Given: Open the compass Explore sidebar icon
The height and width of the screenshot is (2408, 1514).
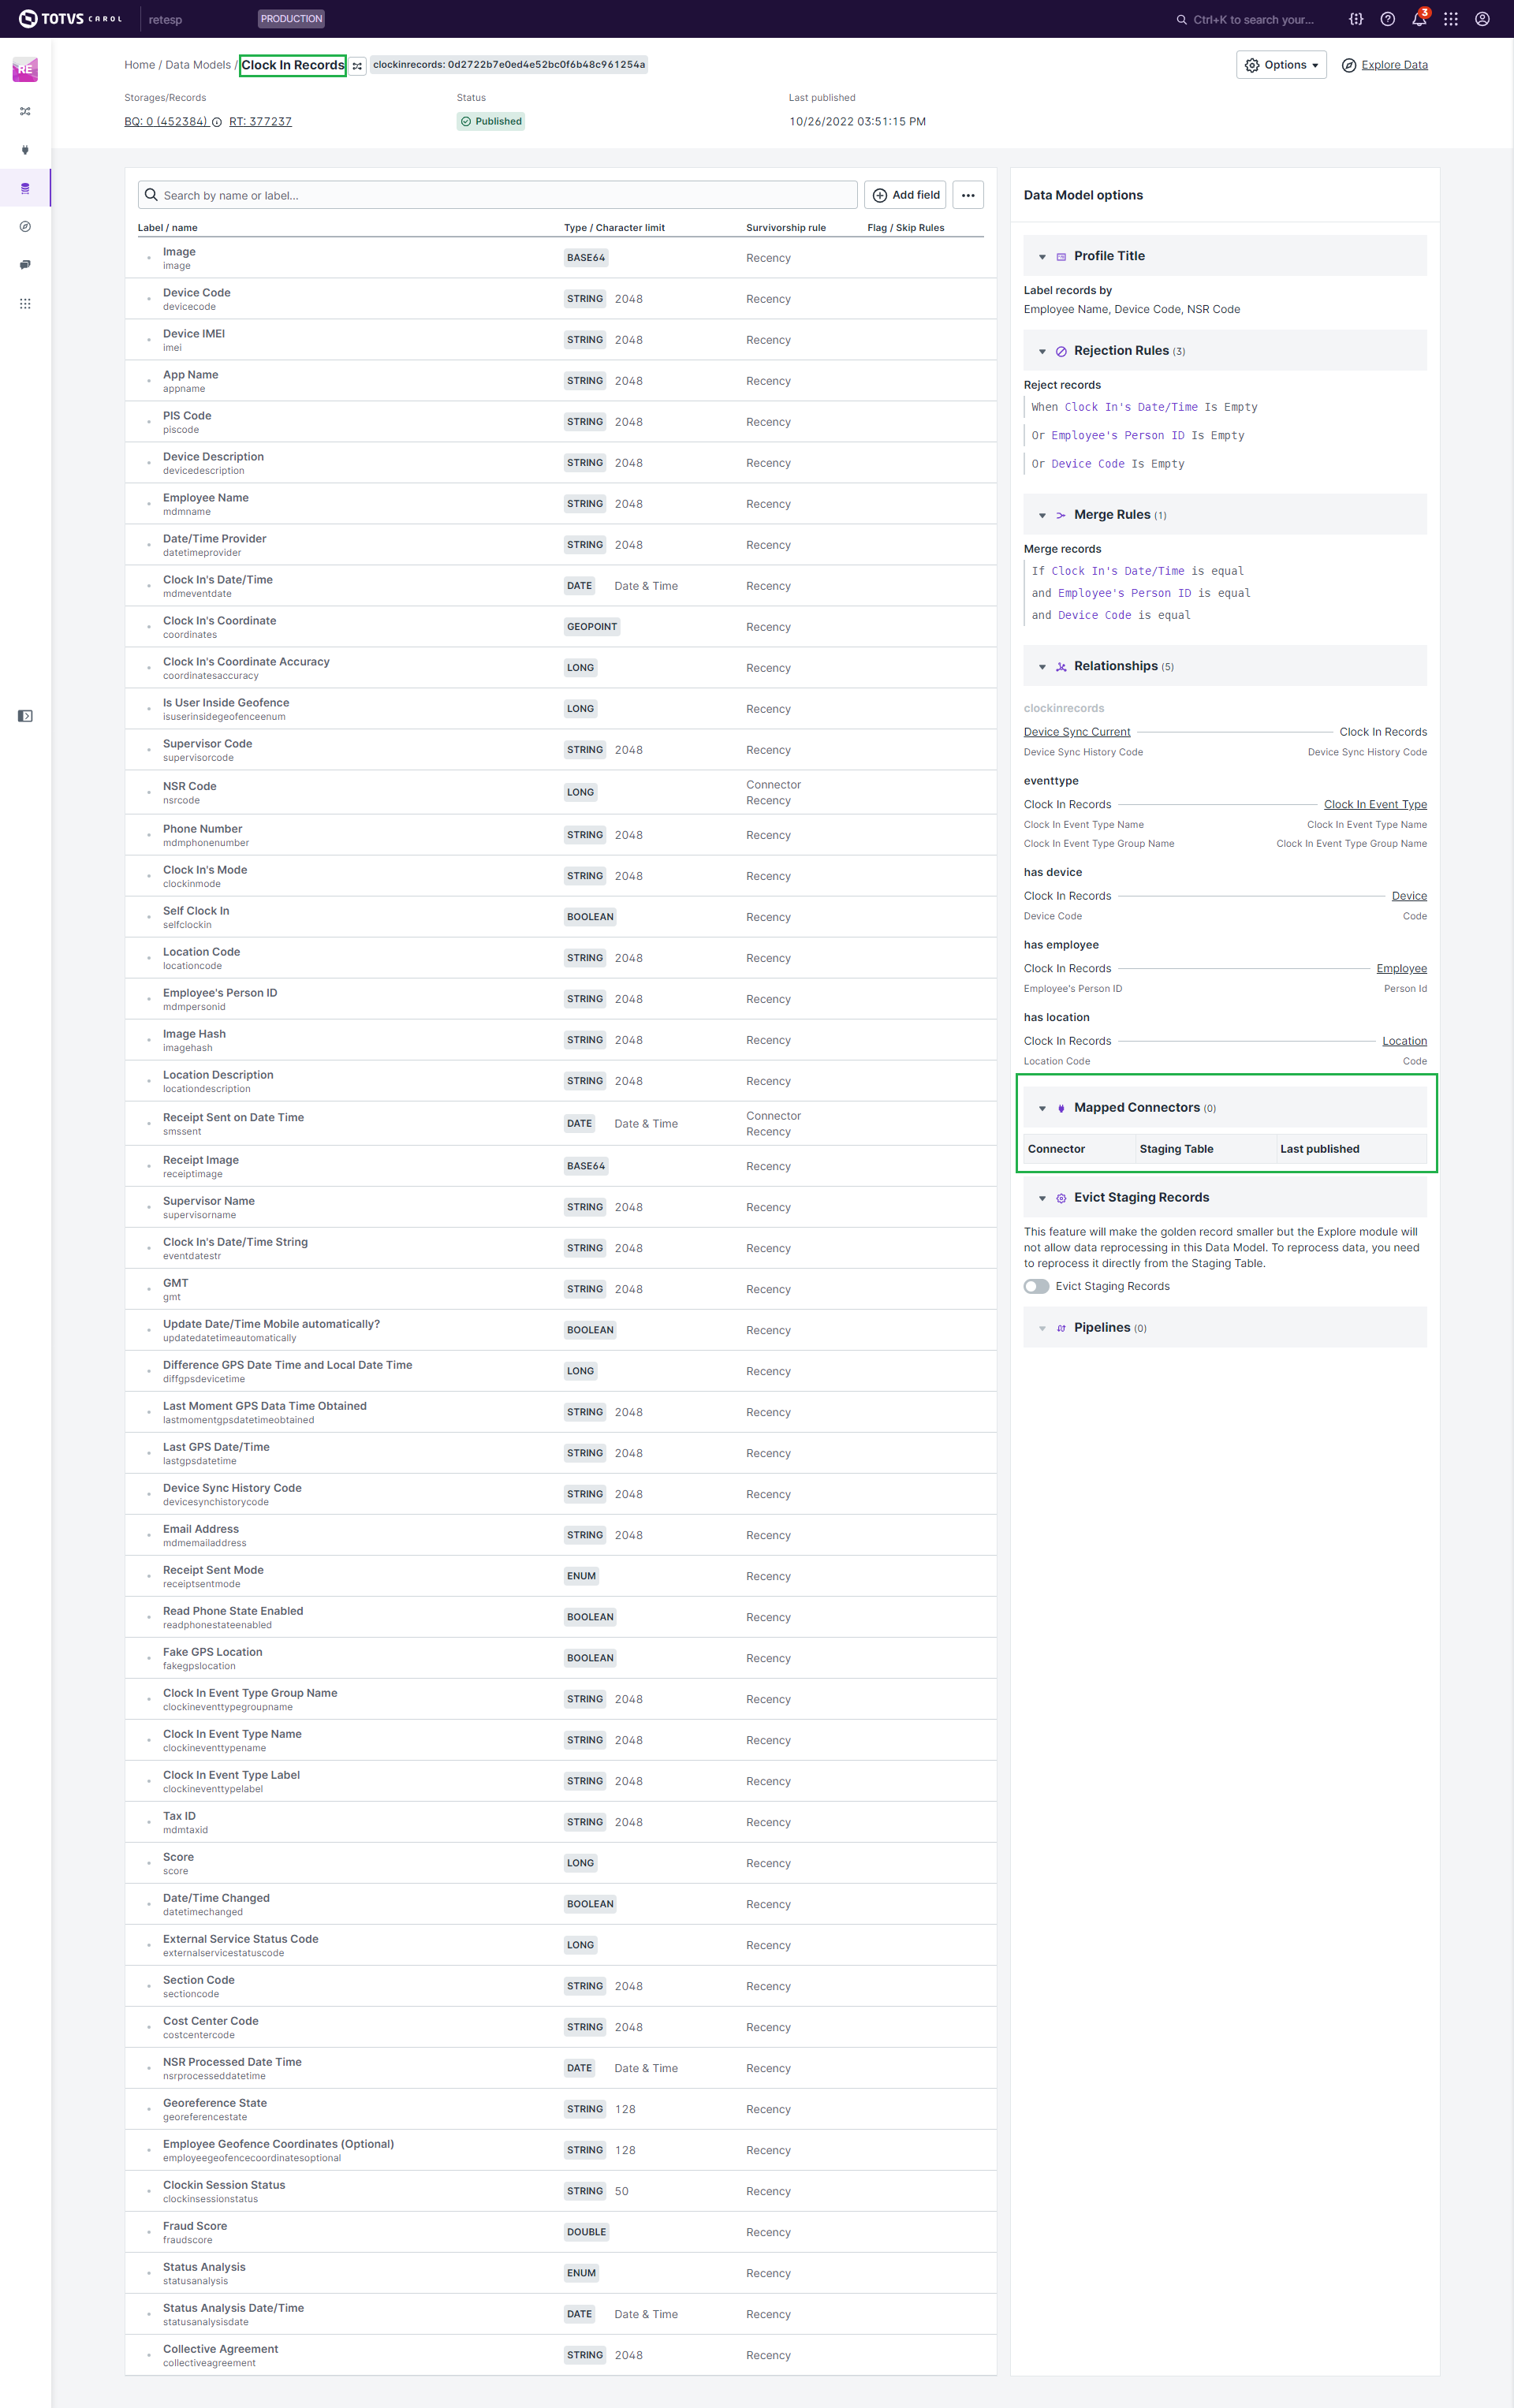Looking at the screenshot, I should (x=25, y=227).
